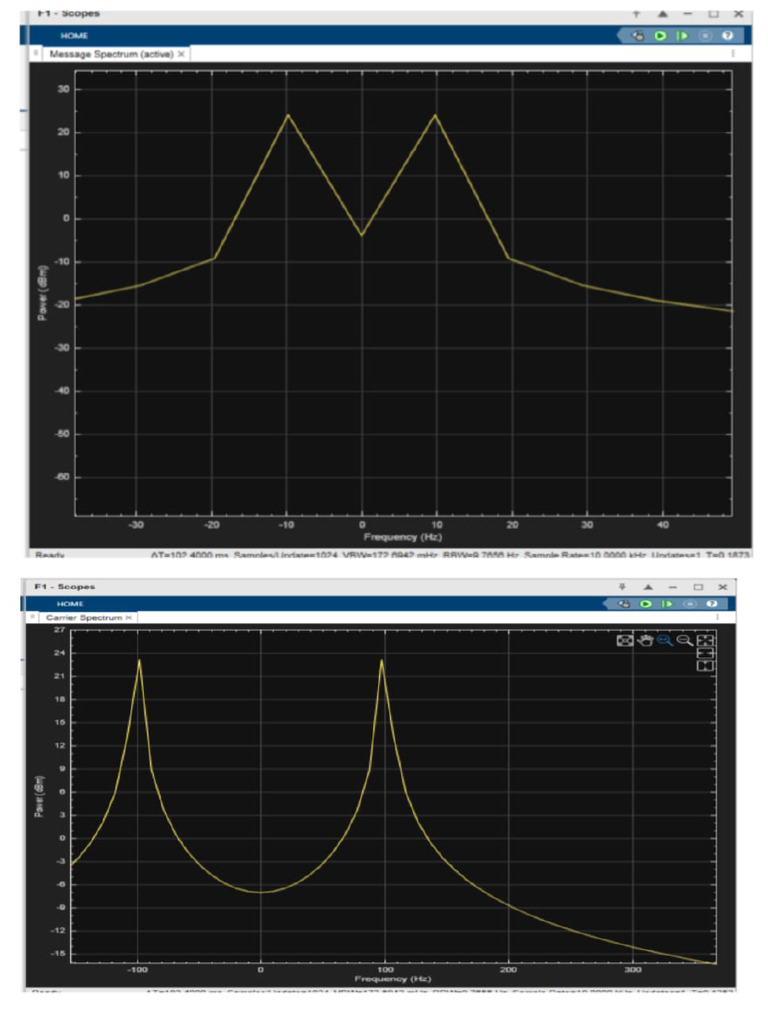Click Step Forward in the Carrier Spectrum scope
Image resolution: width=768 pixels, height=1024 pixels.
[x=667, y=603]
